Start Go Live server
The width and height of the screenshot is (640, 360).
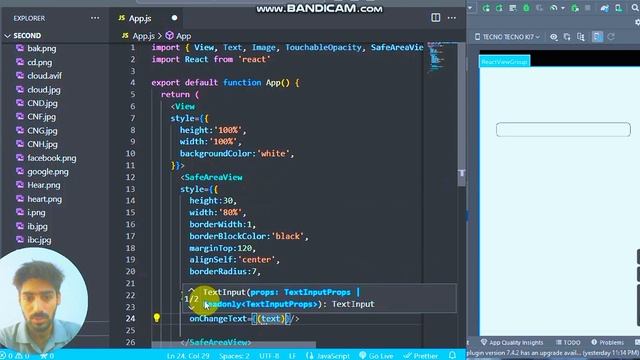pyautogui.click(x=376, y=356)
